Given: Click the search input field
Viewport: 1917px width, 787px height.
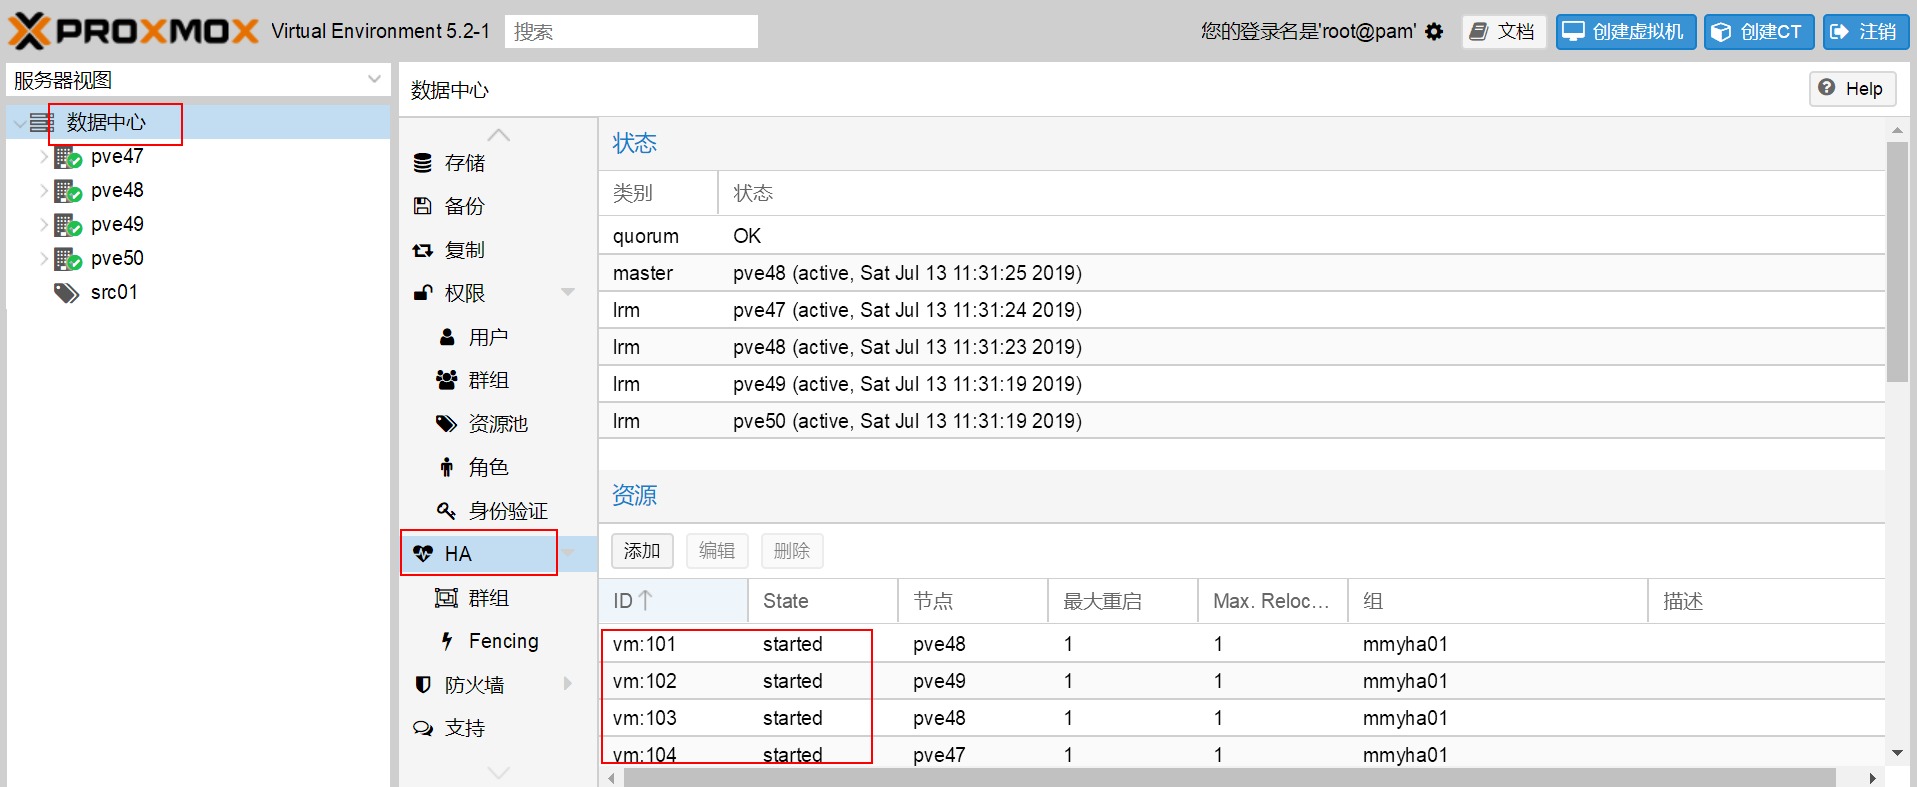Looking at the screenshot, I should pyautogui.click(x=631, y=32).
